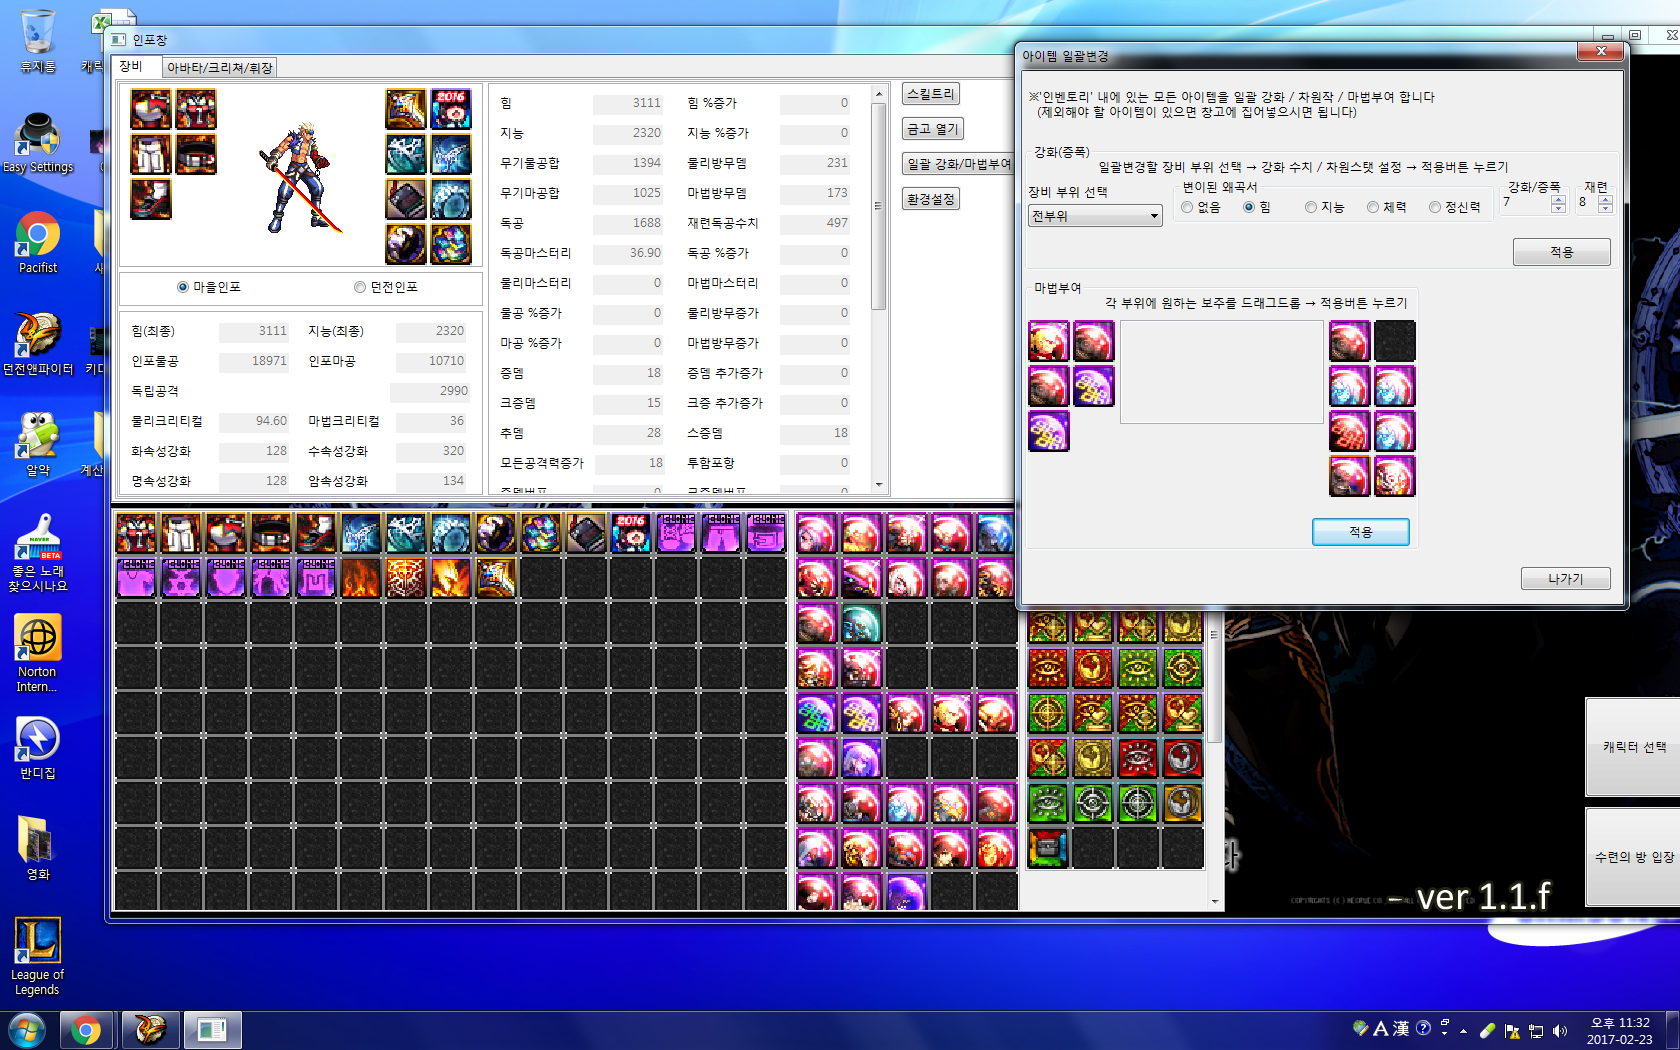Select the red armor top in inventory grid
Image resolution: width=1680 pixels, height=1050 pixels.
[136, 533]
